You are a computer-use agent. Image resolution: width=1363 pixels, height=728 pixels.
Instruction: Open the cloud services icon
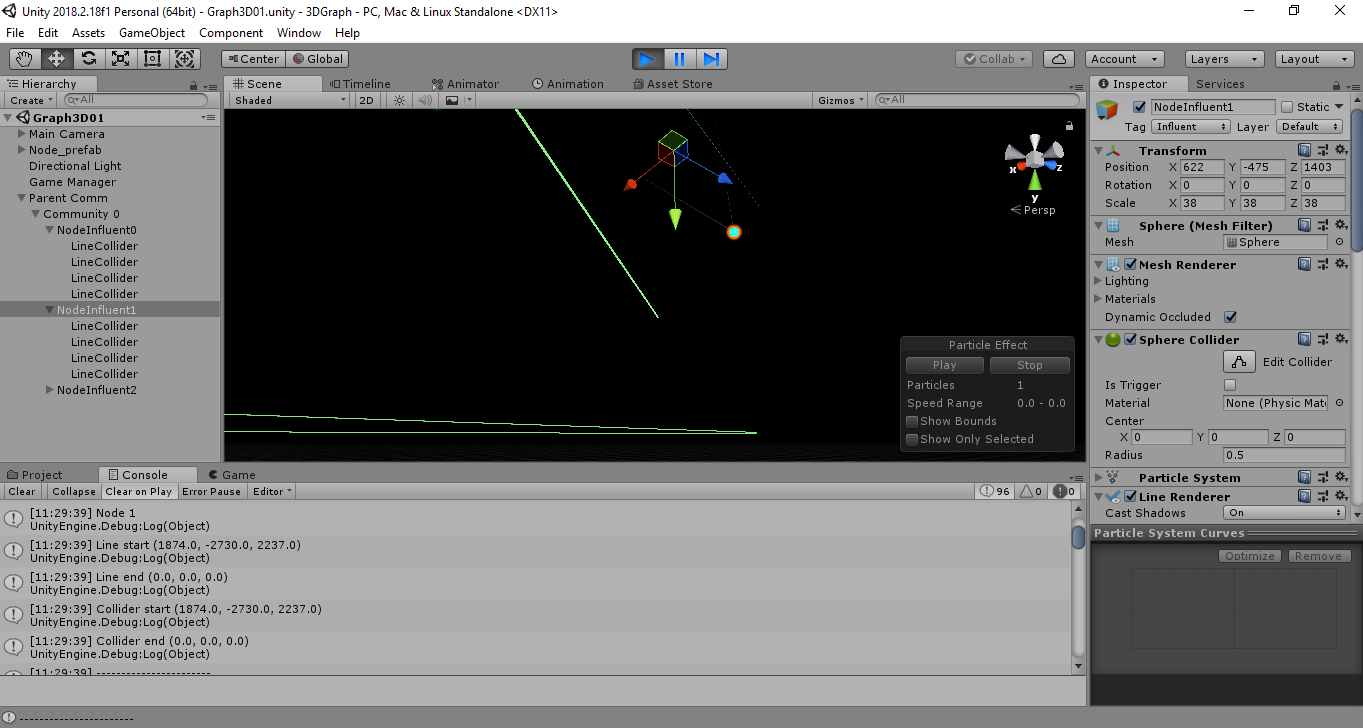[x=1060, y=59]
